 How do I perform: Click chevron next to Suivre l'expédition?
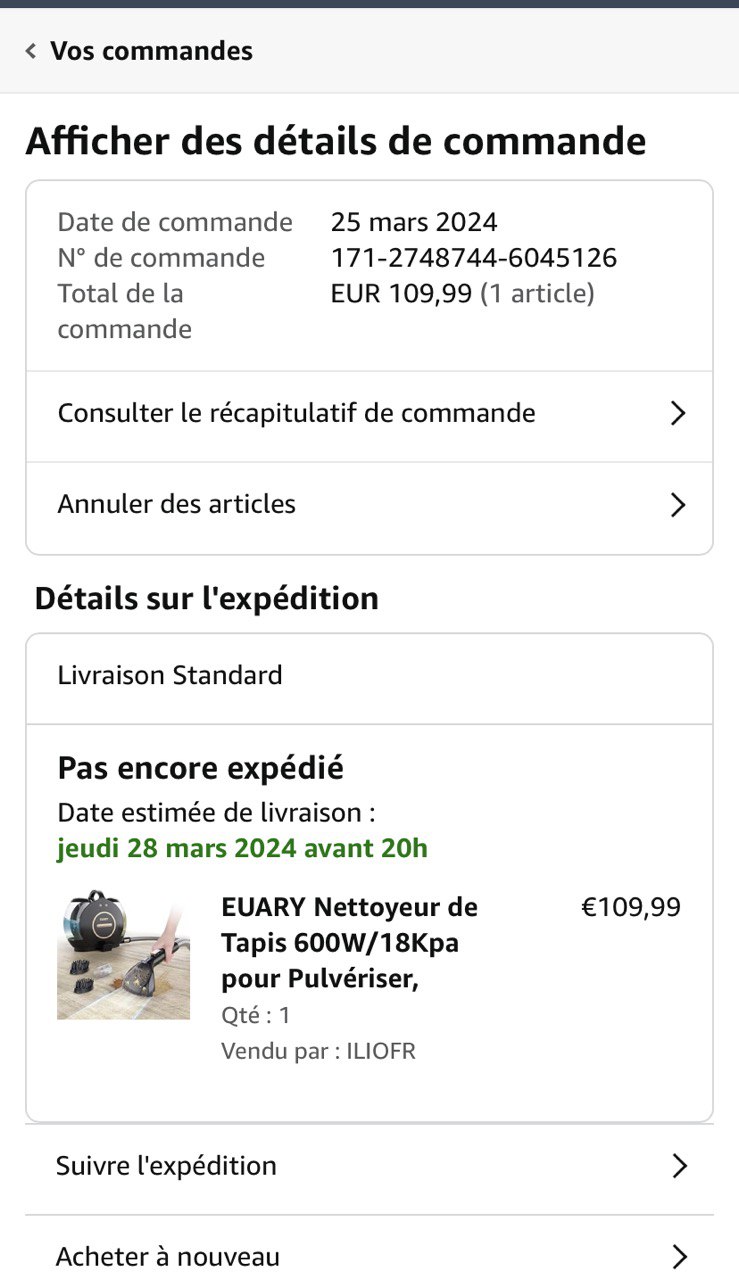click(679, 1166)
